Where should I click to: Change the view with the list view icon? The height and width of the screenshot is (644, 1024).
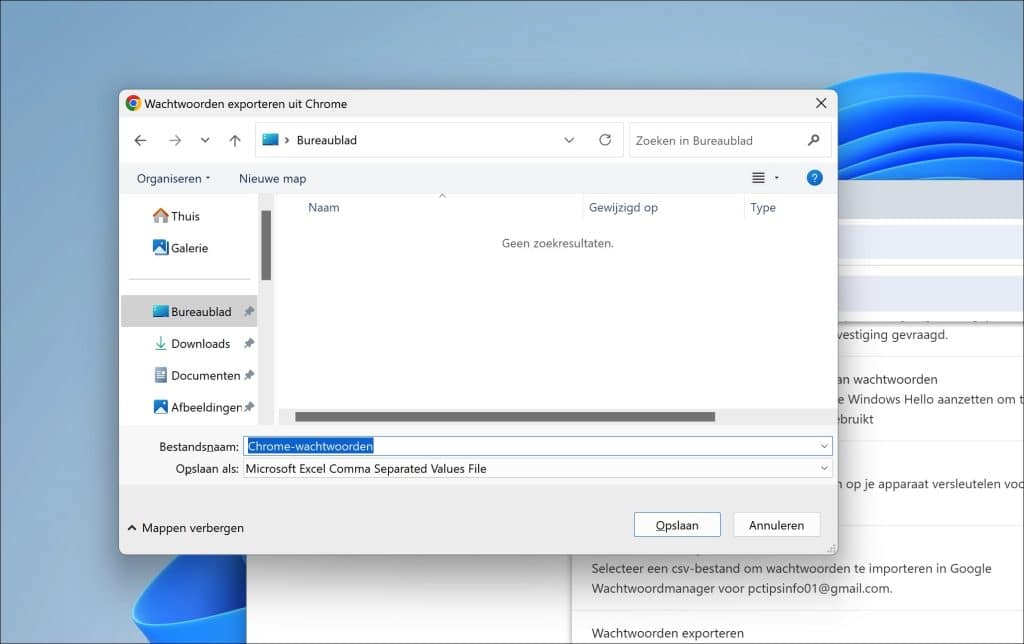pos(758,178)
